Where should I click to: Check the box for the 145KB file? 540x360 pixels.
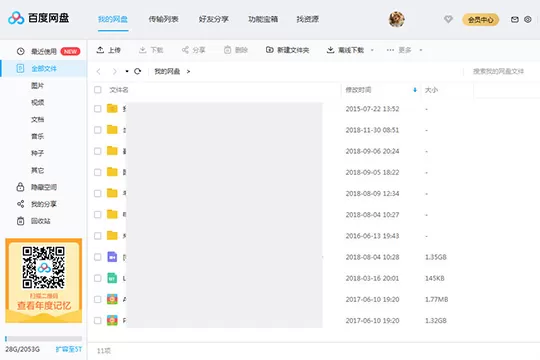pyautogui.click(x=98, y=278)
